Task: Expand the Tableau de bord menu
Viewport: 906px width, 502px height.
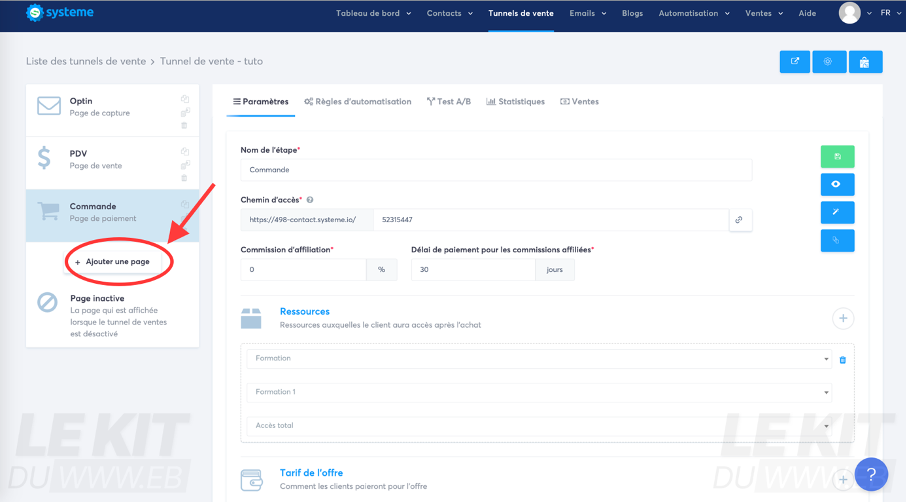Action: (373, 13)
